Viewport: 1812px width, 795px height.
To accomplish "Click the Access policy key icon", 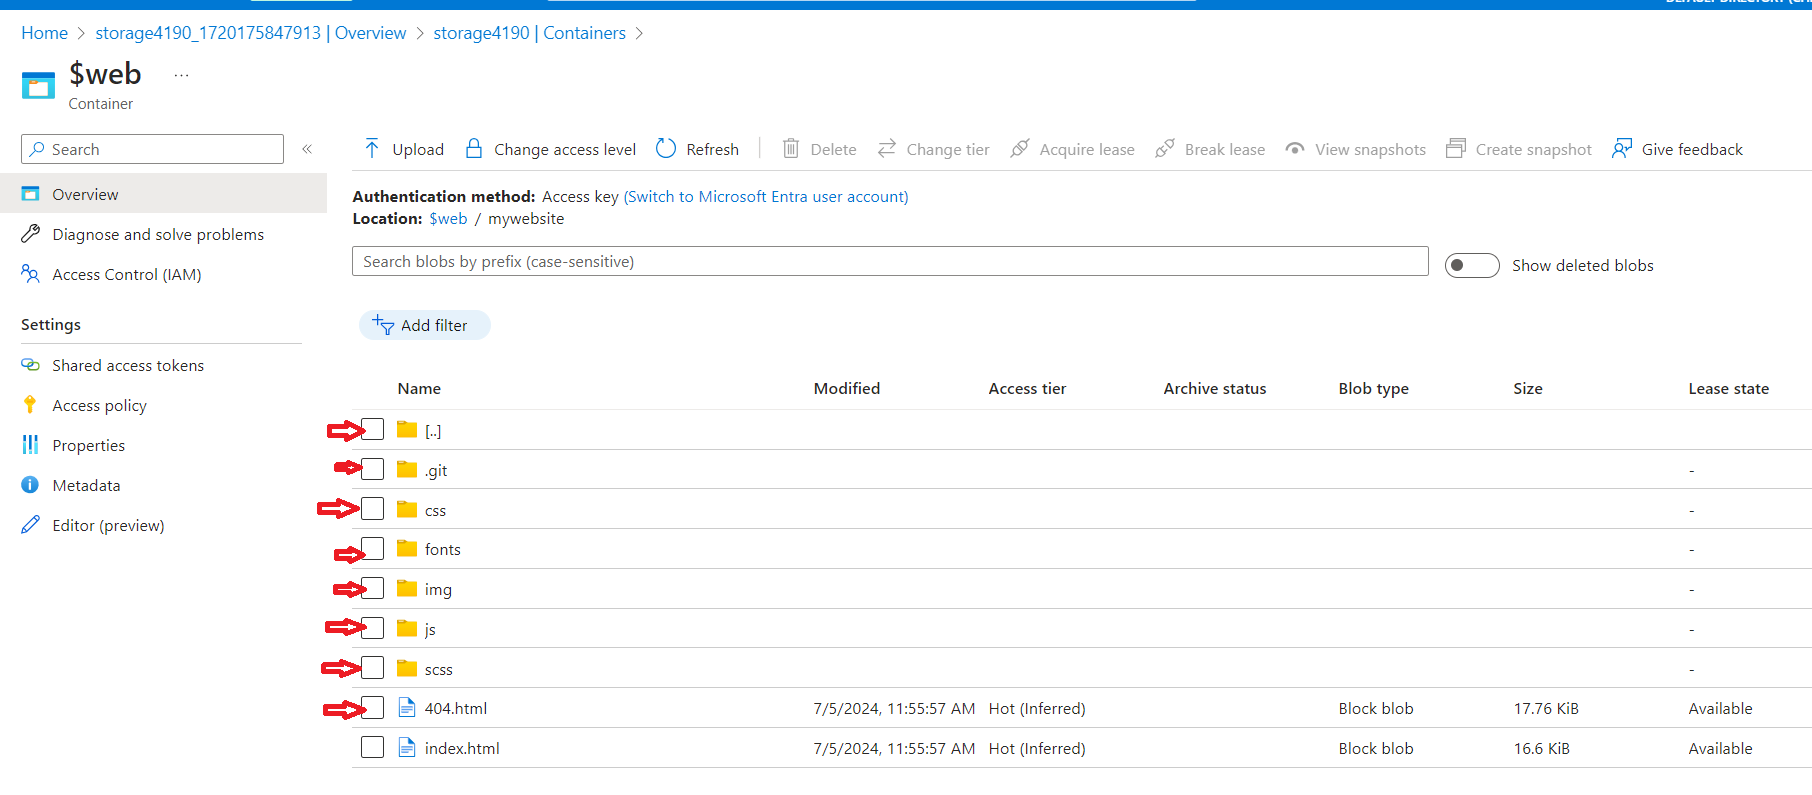I will [30, 405].
